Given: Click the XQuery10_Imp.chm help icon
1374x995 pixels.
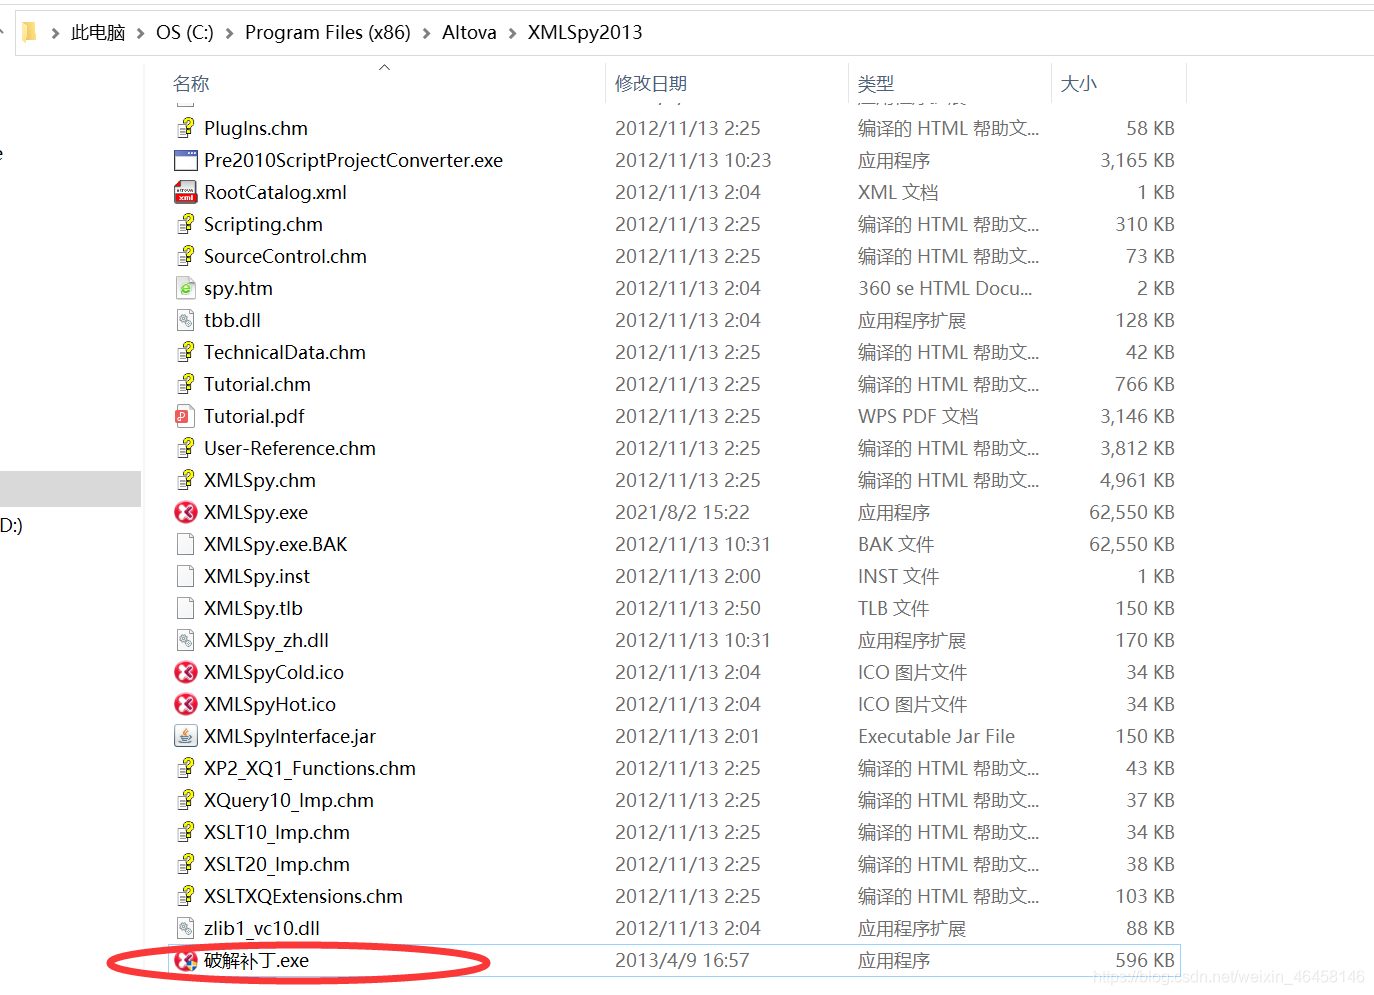Looking at the screenshot, I should pyautogui.click(x=186, y=800).
